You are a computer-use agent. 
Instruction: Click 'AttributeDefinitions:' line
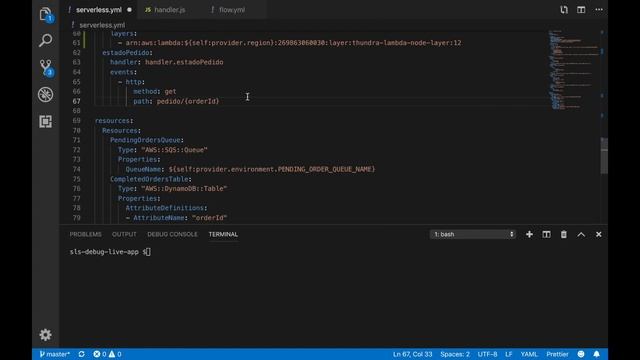tap(166, 208)
